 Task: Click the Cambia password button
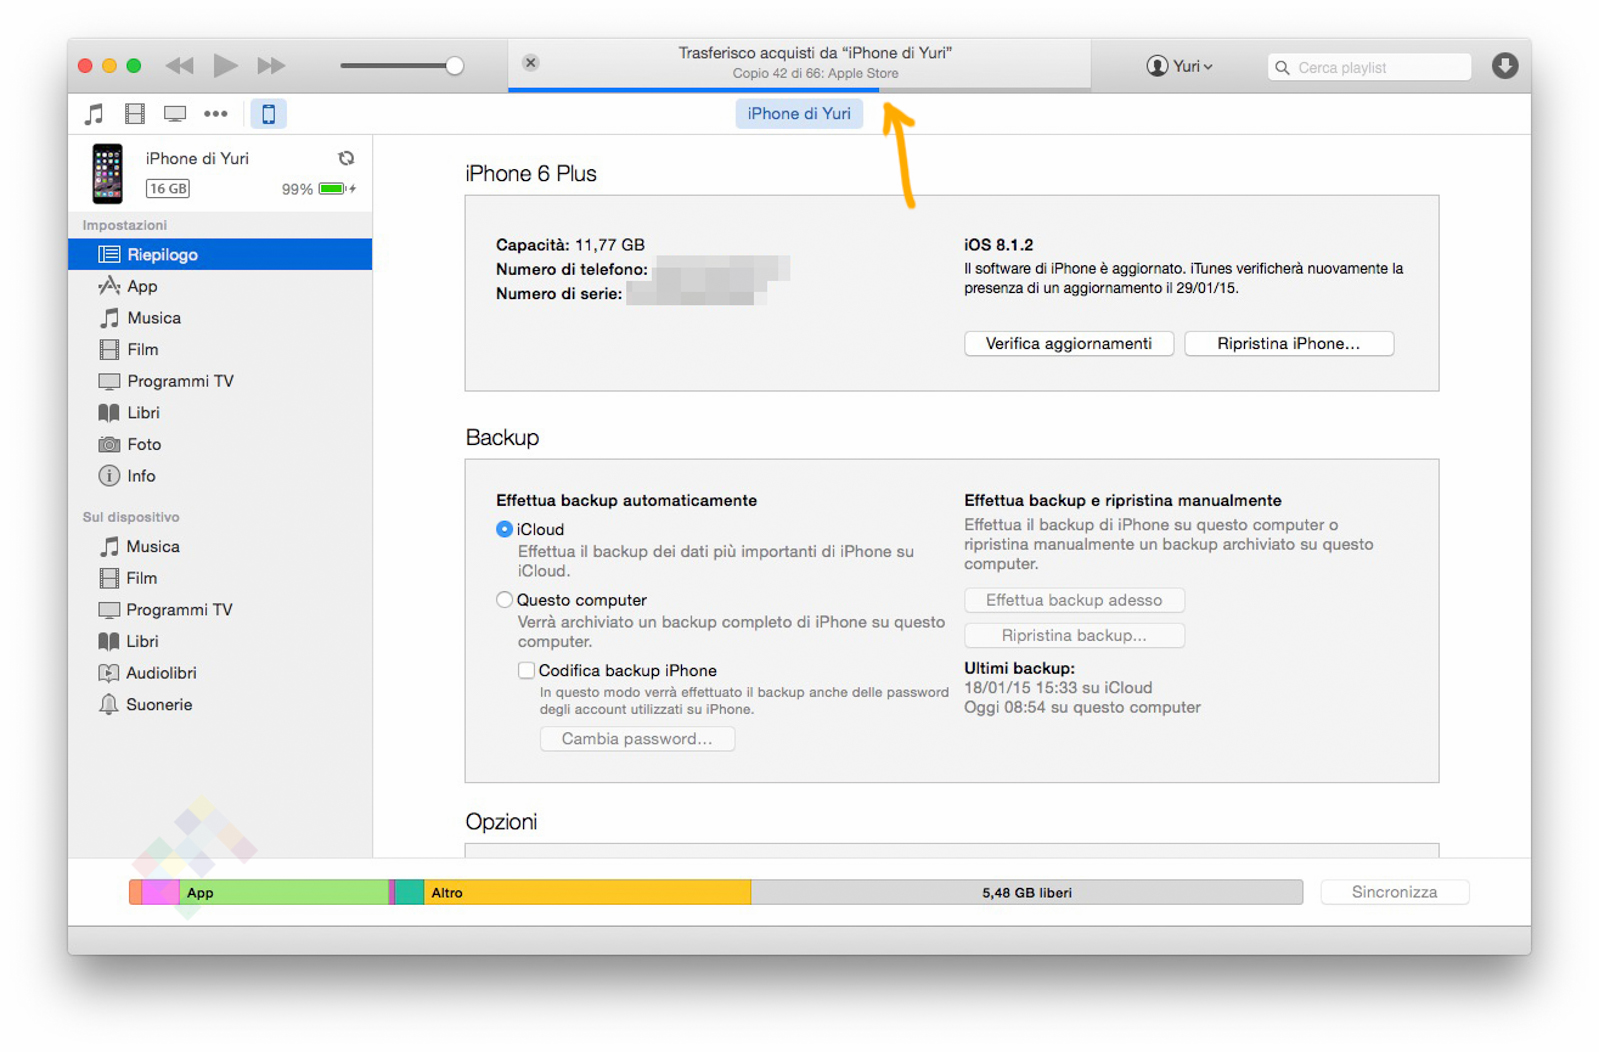point(637,739)
